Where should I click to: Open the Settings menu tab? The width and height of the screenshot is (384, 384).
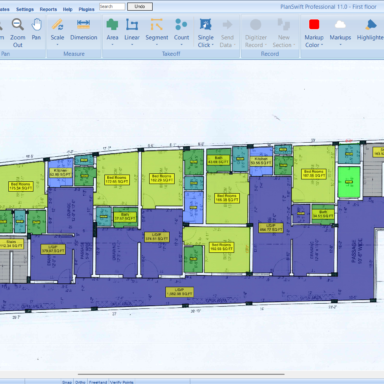point(25,9)
